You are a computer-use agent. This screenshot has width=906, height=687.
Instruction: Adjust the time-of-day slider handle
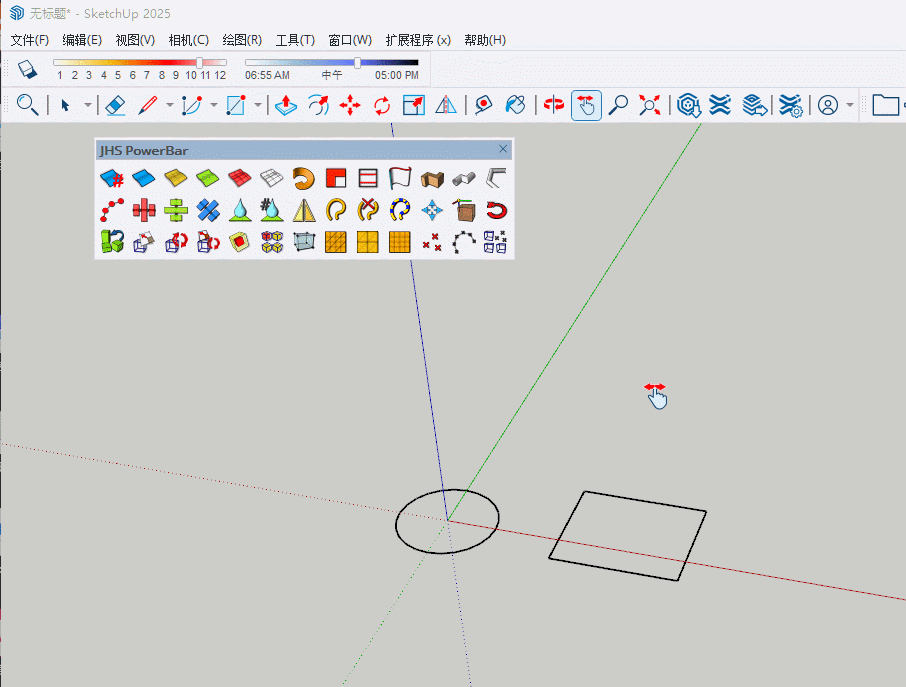[357, 62]
